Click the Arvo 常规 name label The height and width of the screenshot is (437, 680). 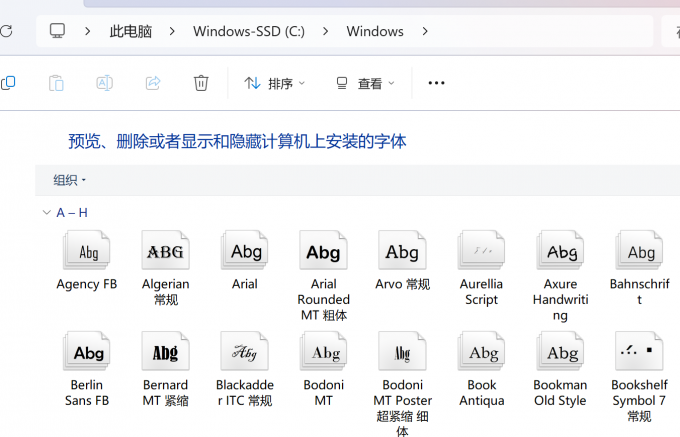pos(402,284)
